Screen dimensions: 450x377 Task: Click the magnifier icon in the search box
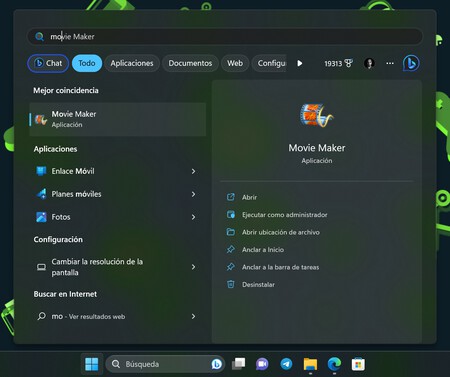pos(39,36)
